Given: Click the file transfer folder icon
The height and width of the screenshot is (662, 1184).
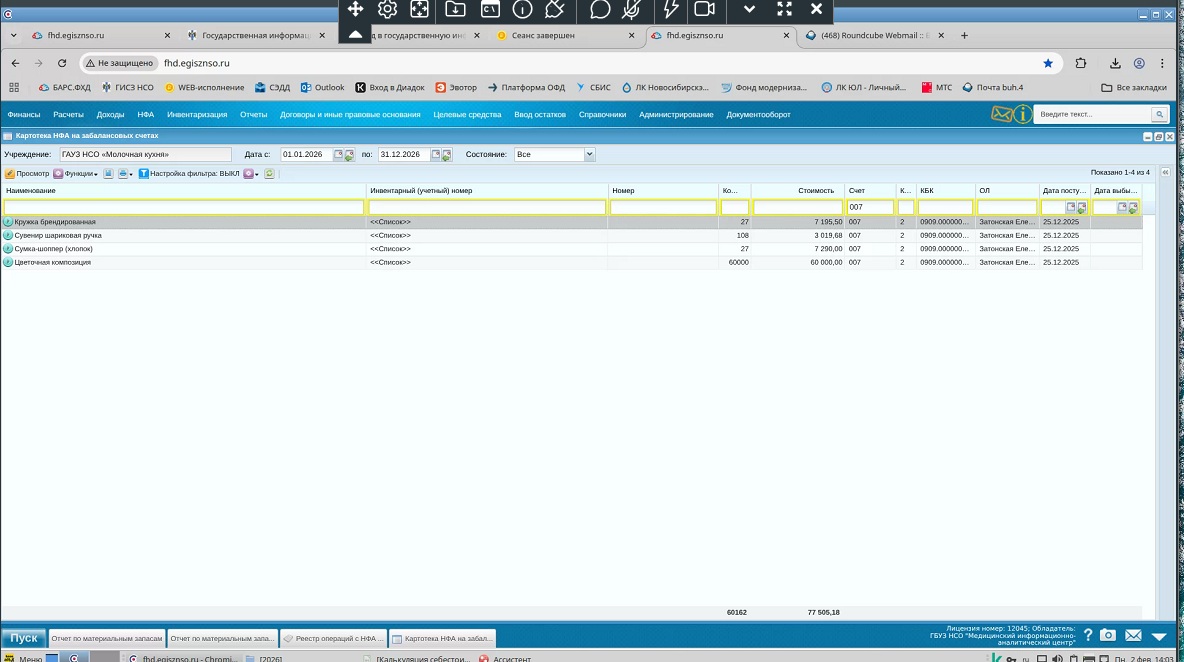Looking at the screenshot, I should [x=455, y=9].
